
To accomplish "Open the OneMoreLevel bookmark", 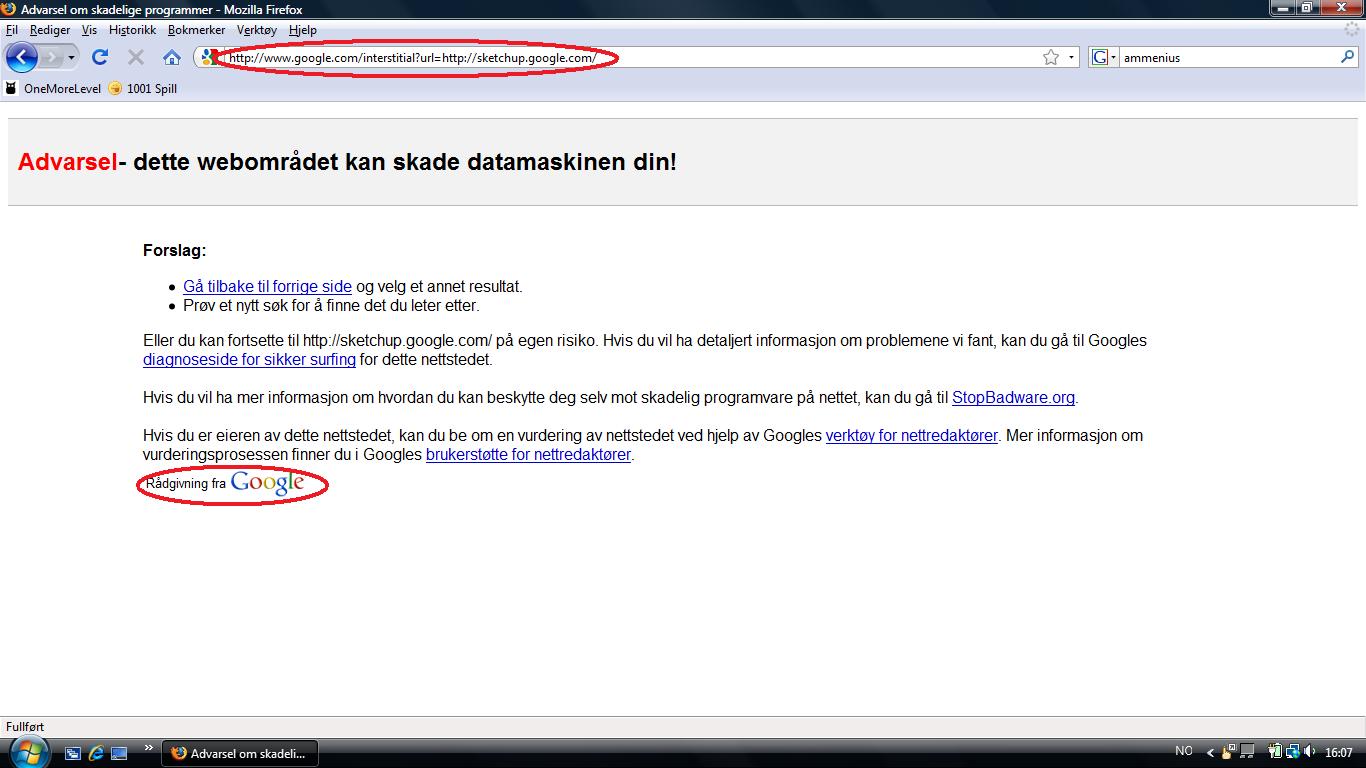I will pos(53,88).
